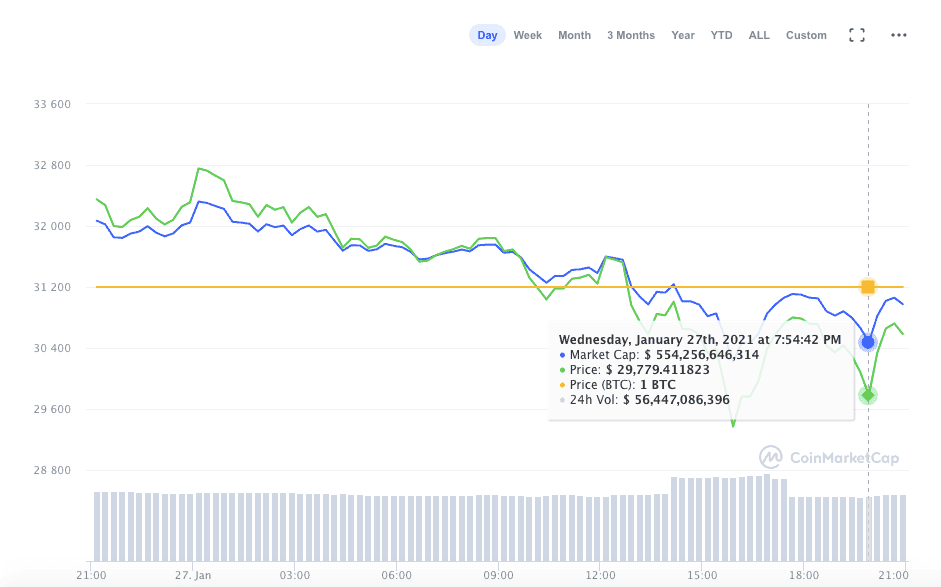The width and height of the screenshot is (941, 587).
Task: Show ALL historical data
Action: pyautogui.click(x=759, y=35)
